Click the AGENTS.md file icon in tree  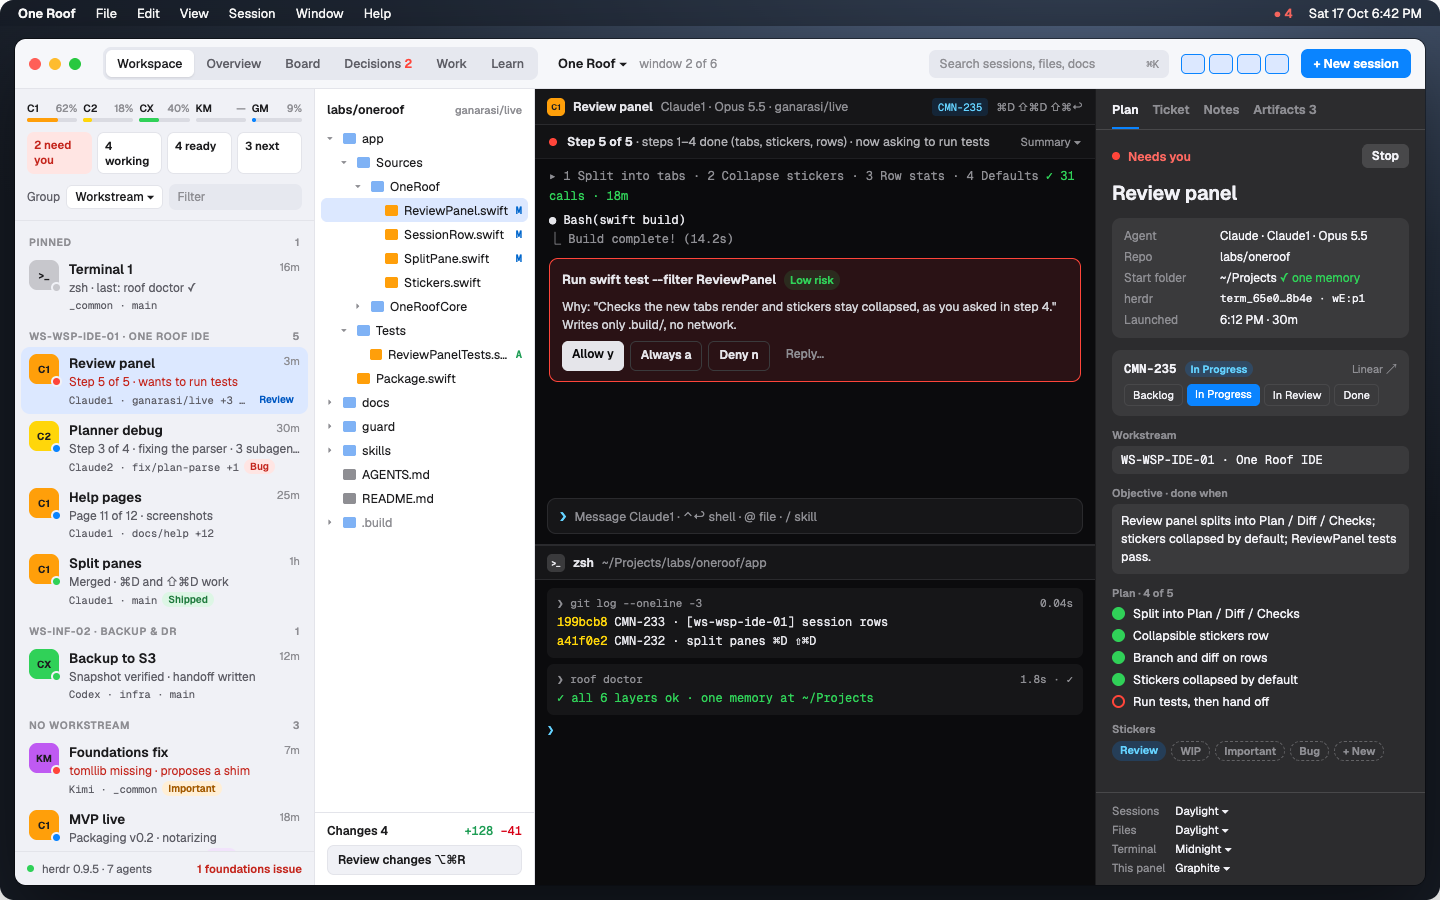(350, 475)
